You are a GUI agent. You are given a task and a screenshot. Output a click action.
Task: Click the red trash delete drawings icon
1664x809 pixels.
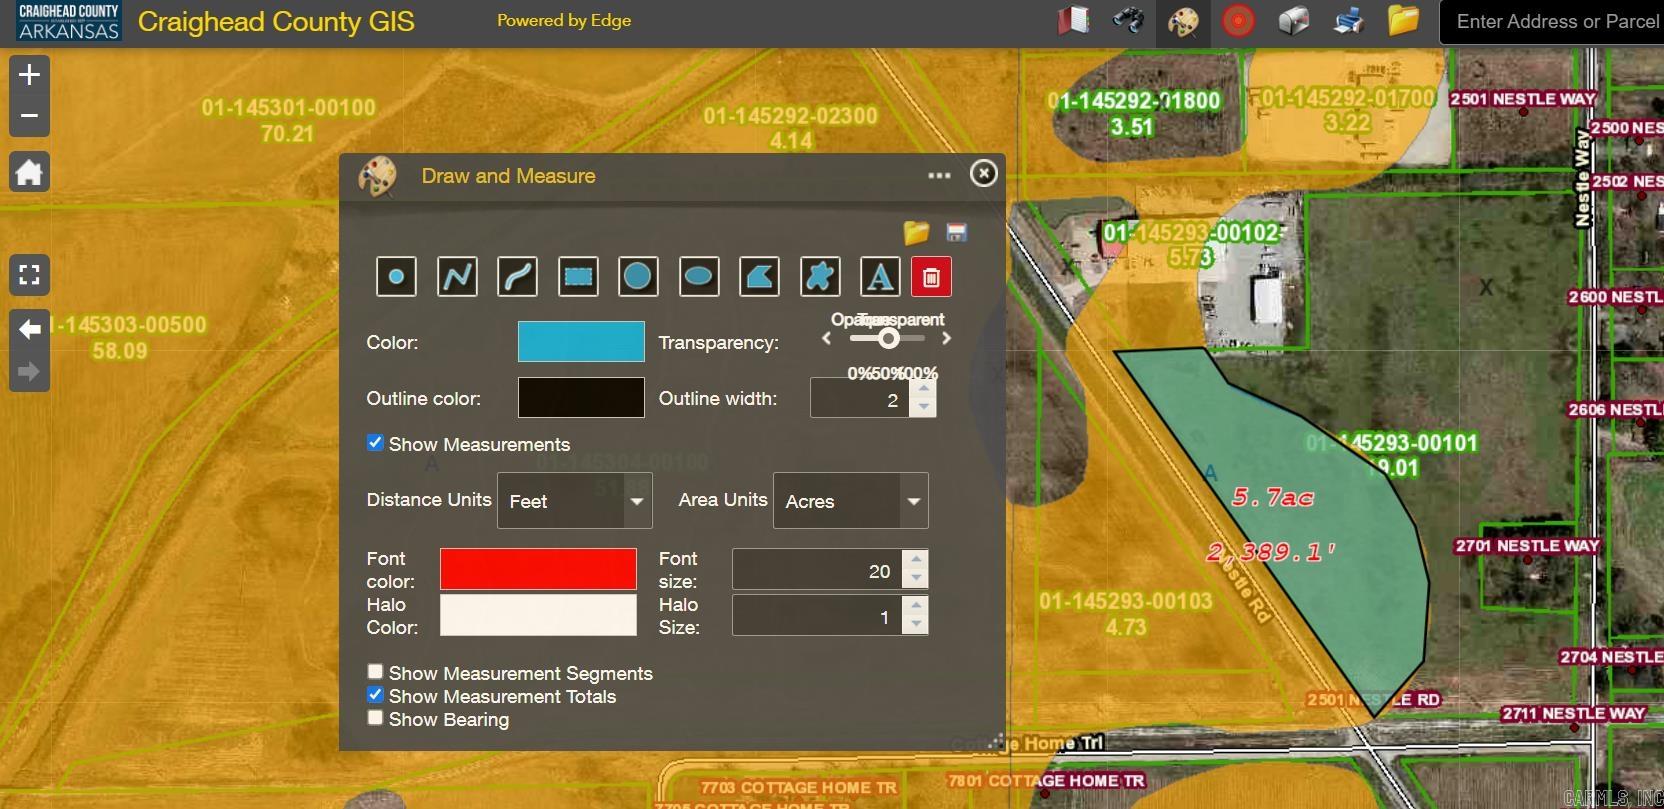[x=931, y=277]
